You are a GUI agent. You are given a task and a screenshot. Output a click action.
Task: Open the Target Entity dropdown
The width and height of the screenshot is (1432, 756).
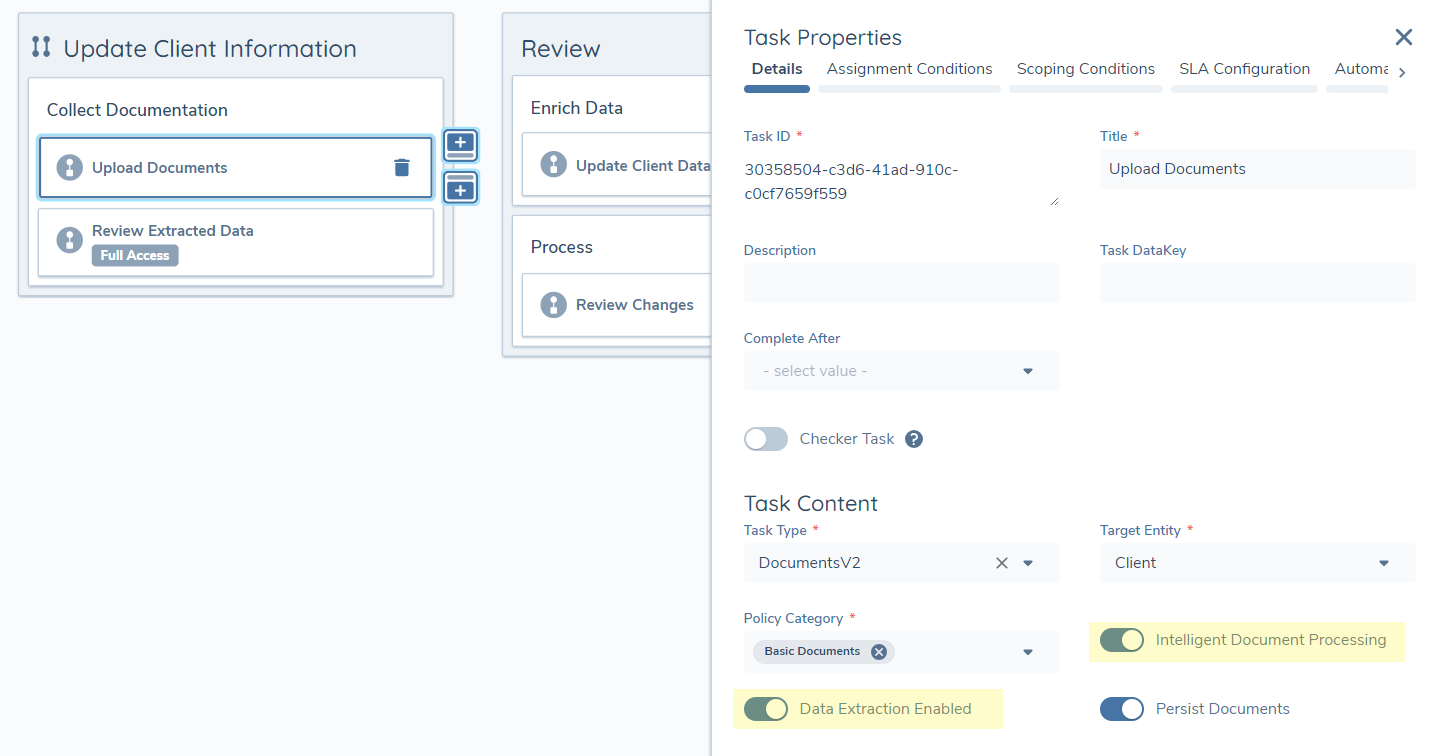click(1384, 562)
